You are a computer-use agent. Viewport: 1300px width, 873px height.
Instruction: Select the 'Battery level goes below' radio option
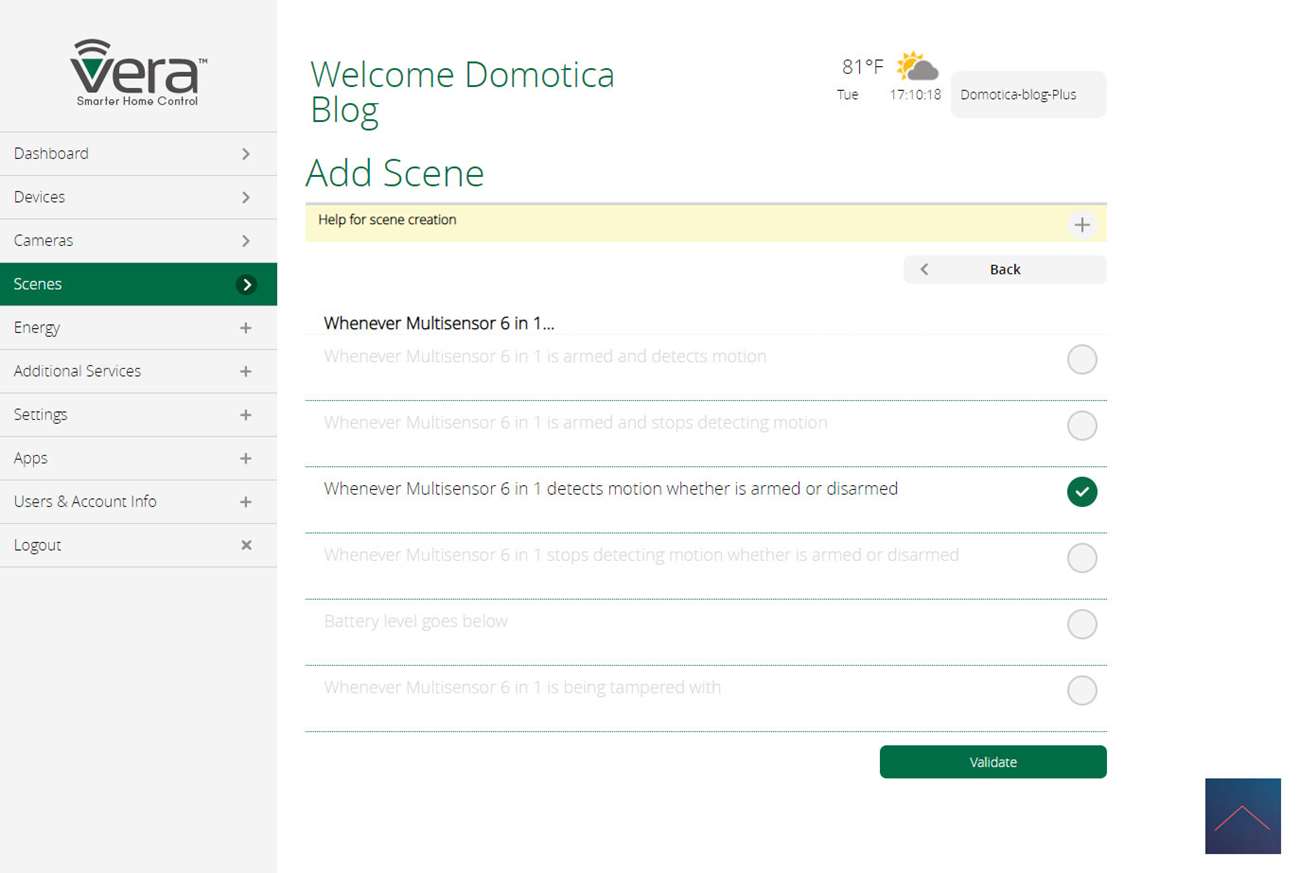(x=1081, y=625)
